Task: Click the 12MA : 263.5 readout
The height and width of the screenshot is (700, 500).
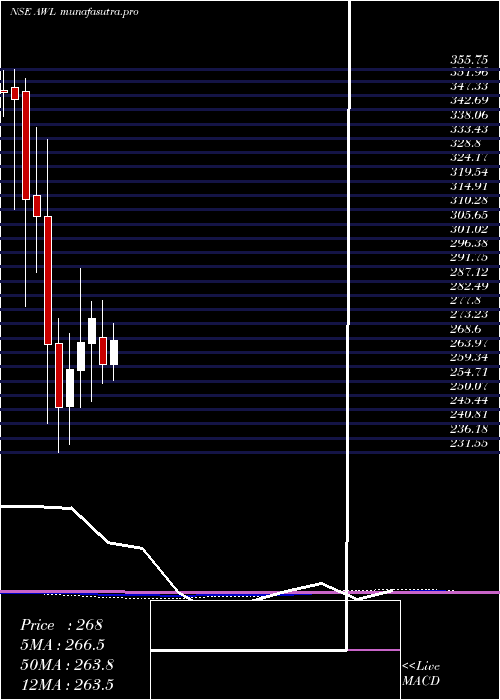Action: click(67, 684)
